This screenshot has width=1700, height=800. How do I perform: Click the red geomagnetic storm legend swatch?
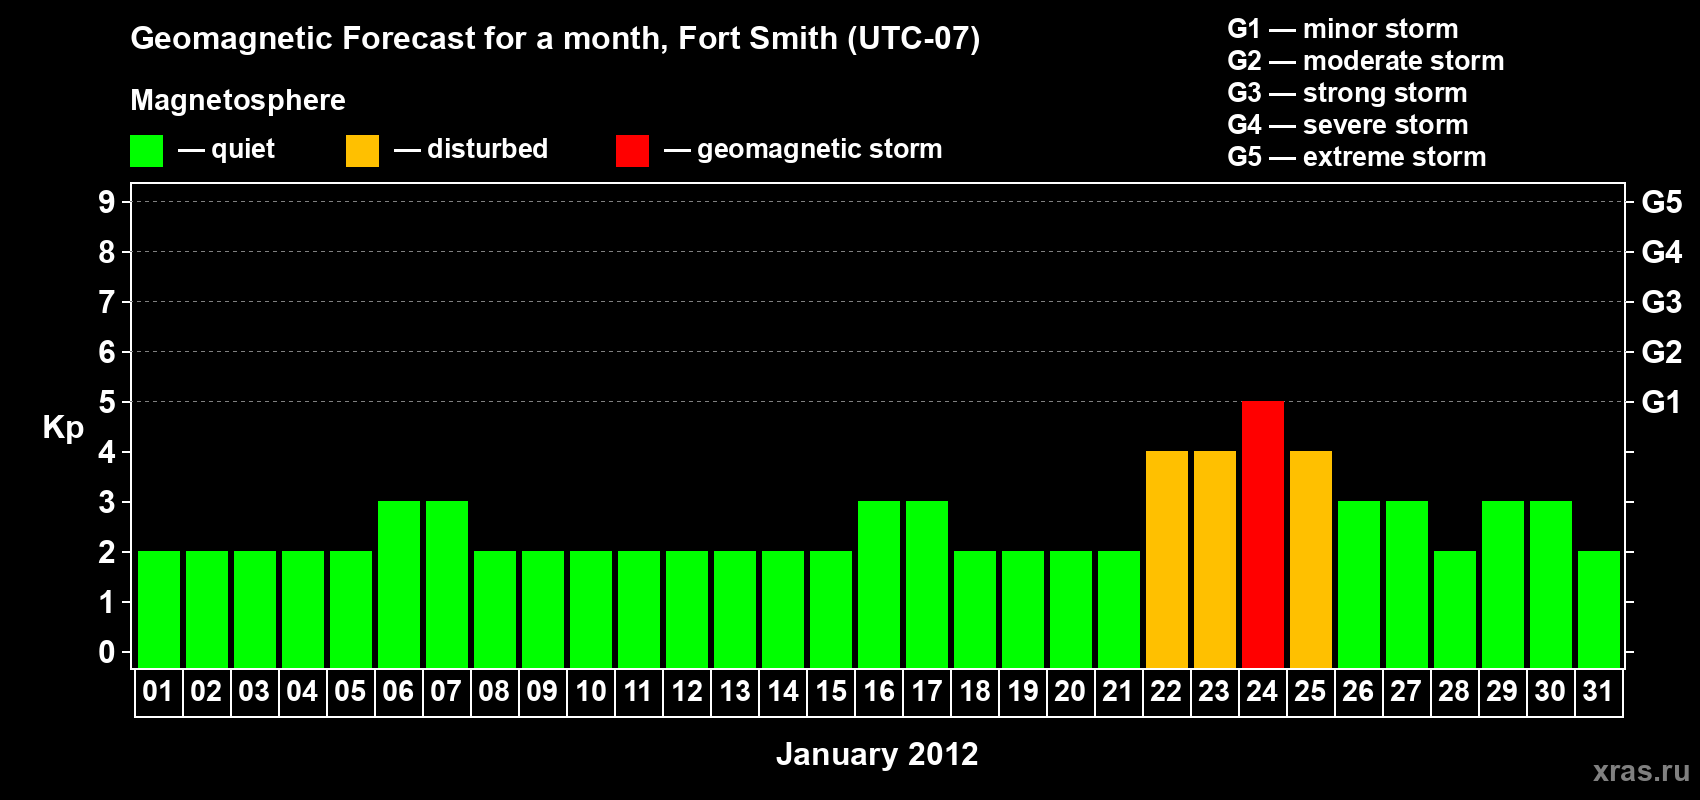pos(632,151)
